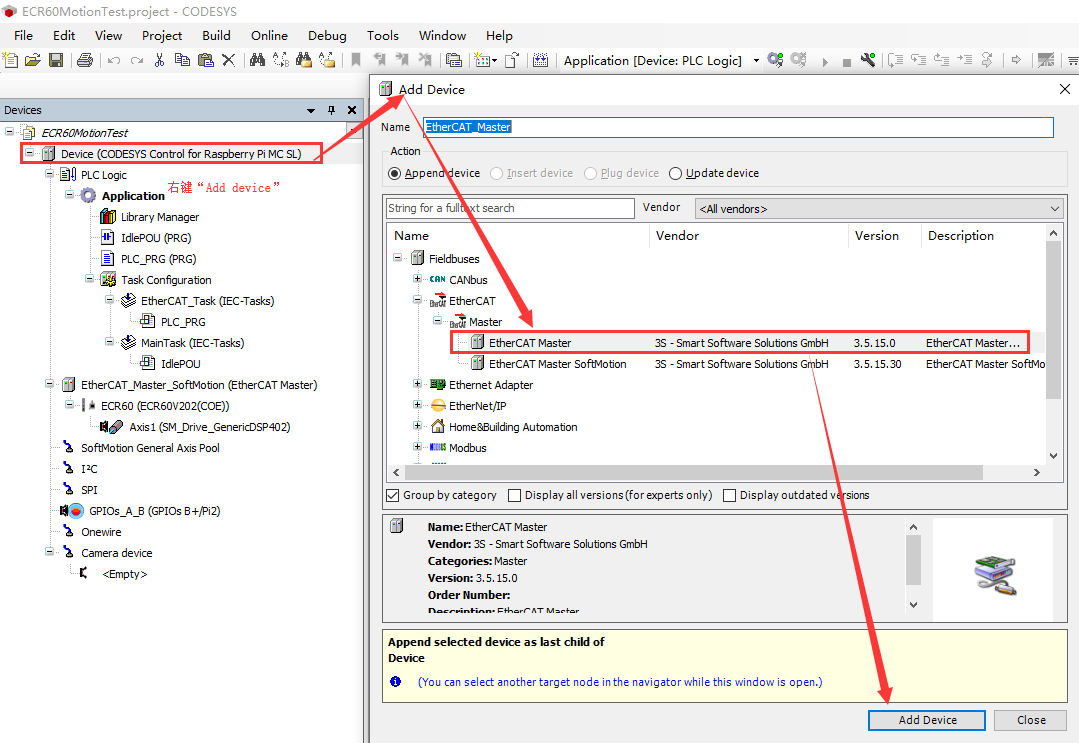Open a project file from toolbar
1079x743 pixels.
click(x=32, y=61)
